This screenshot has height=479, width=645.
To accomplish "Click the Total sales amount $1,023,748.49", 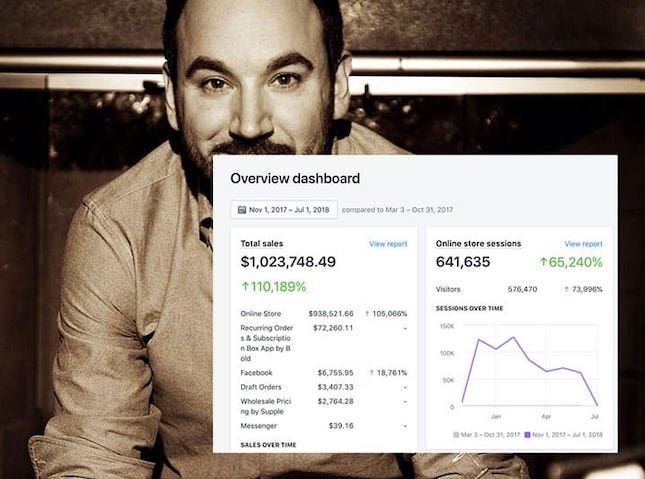I will 288,262.
